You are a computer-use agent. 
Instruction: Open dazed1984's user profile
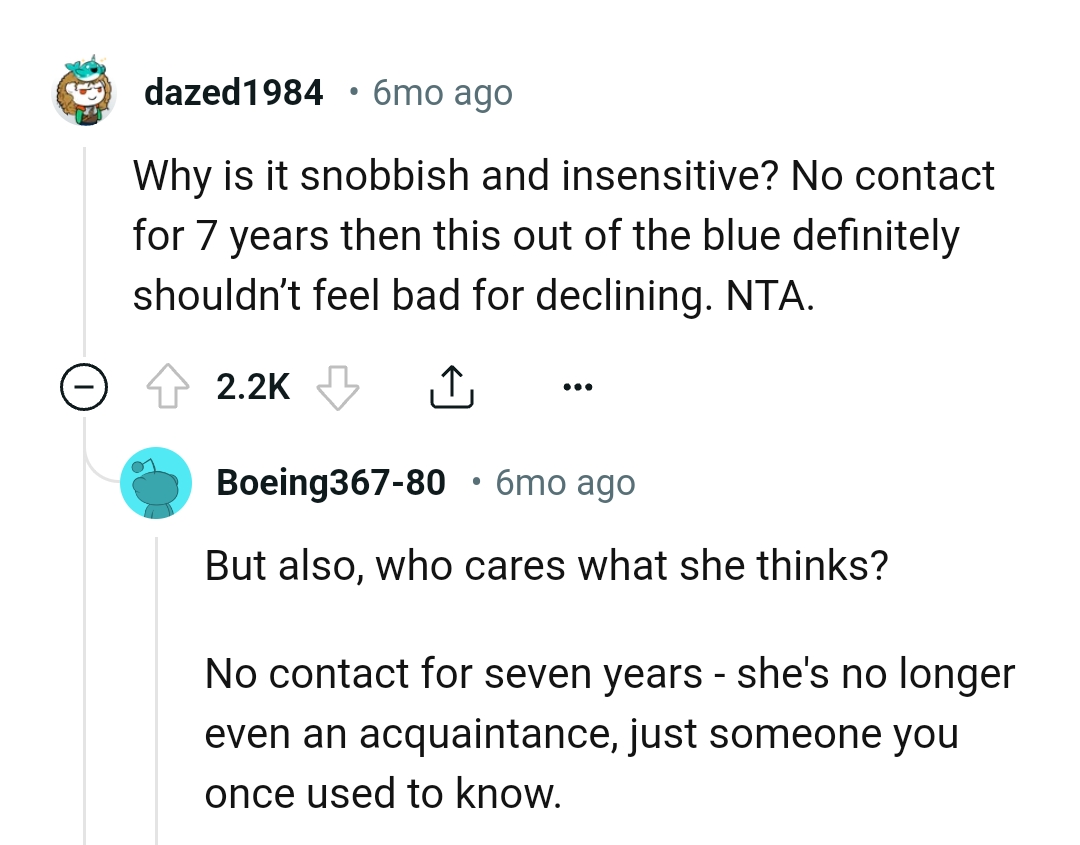point(233,92)
